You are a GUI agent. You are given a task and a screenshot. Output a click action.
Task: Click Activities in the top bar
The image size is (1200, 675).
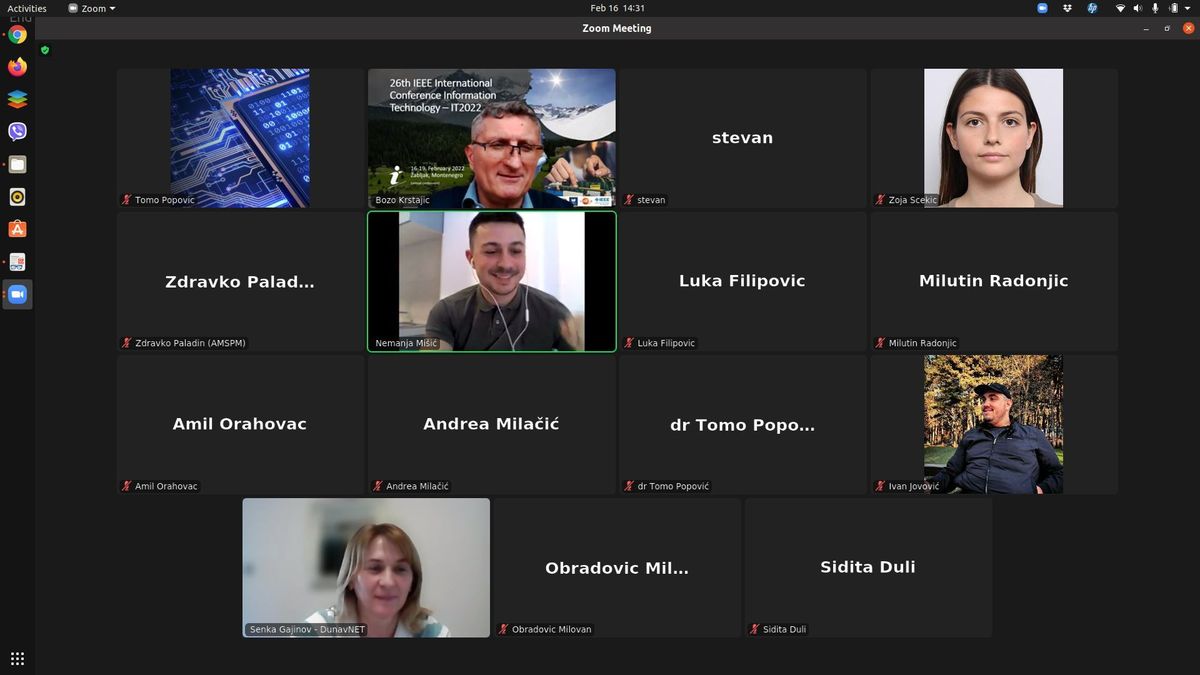pos(27,8)
